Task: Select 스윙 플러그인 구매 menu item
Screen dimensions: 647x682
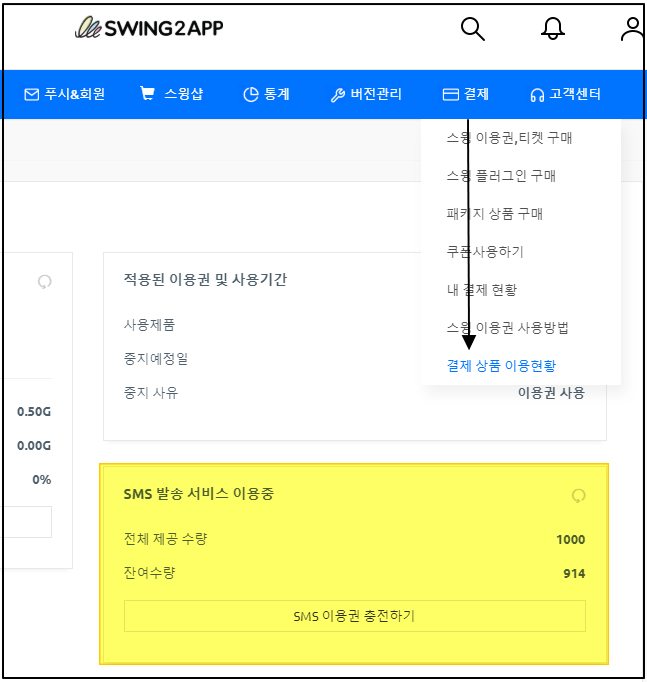Action: pyautogui.click(x=501, y=176)
